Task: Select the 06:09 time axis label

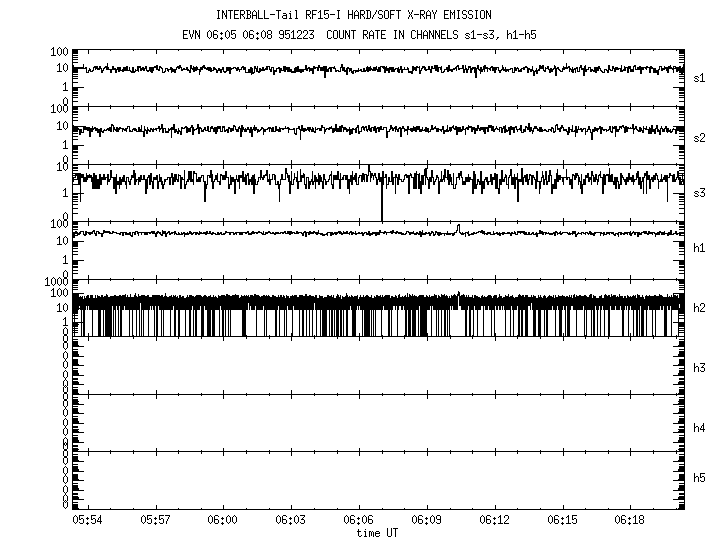Action: pos(426,521)
